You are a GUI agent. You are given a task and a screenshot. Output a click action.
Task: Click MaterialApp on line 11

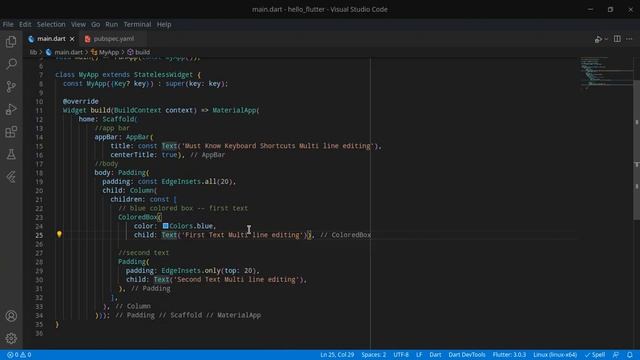[234, 110]
